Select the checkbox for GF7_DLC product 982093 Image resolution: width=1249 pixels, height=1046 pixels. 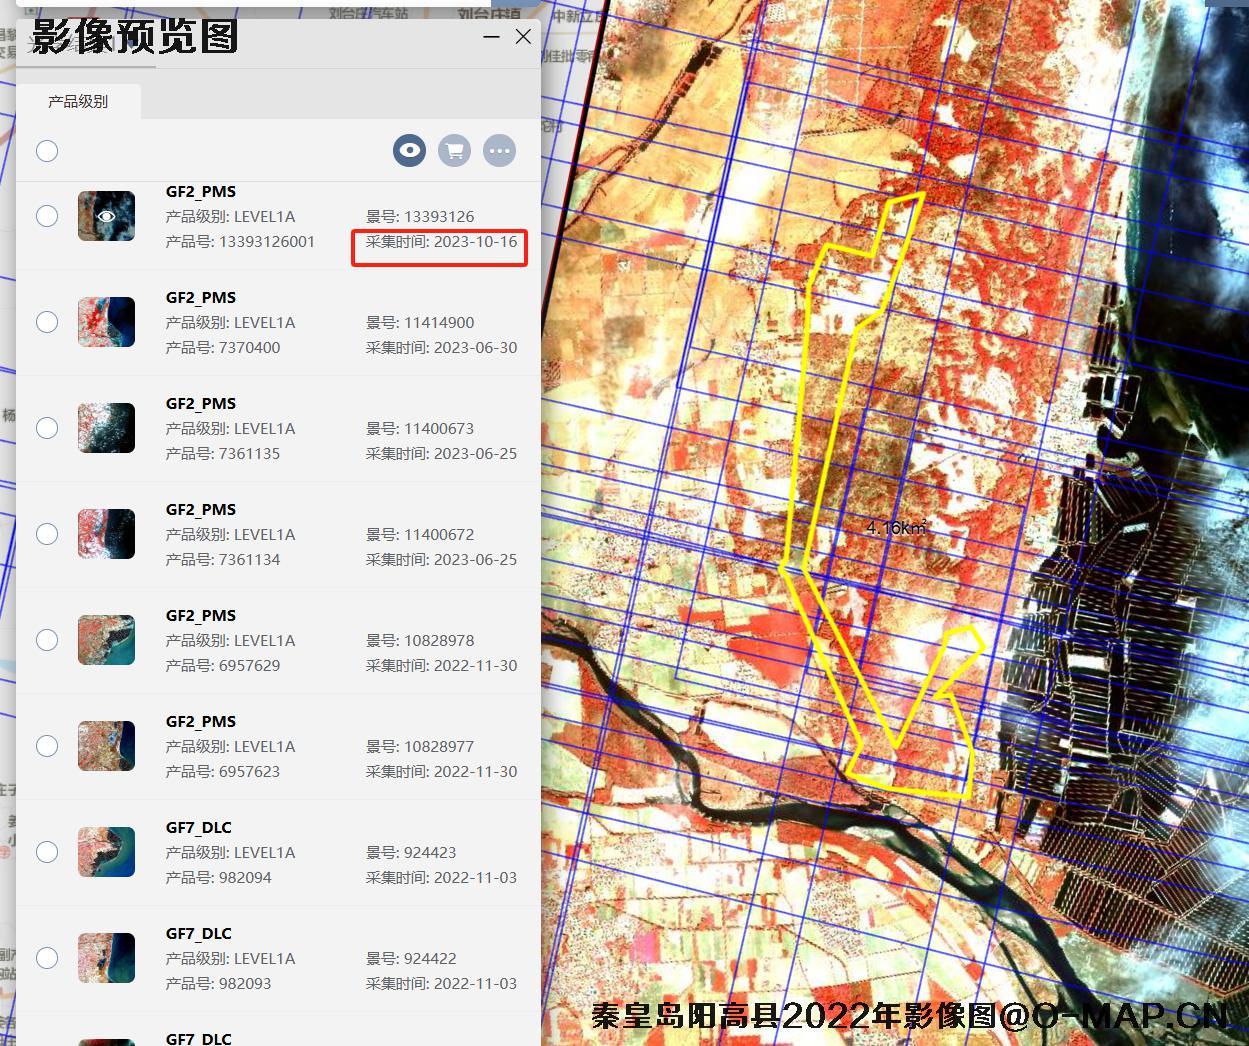(x=47, y=958)
